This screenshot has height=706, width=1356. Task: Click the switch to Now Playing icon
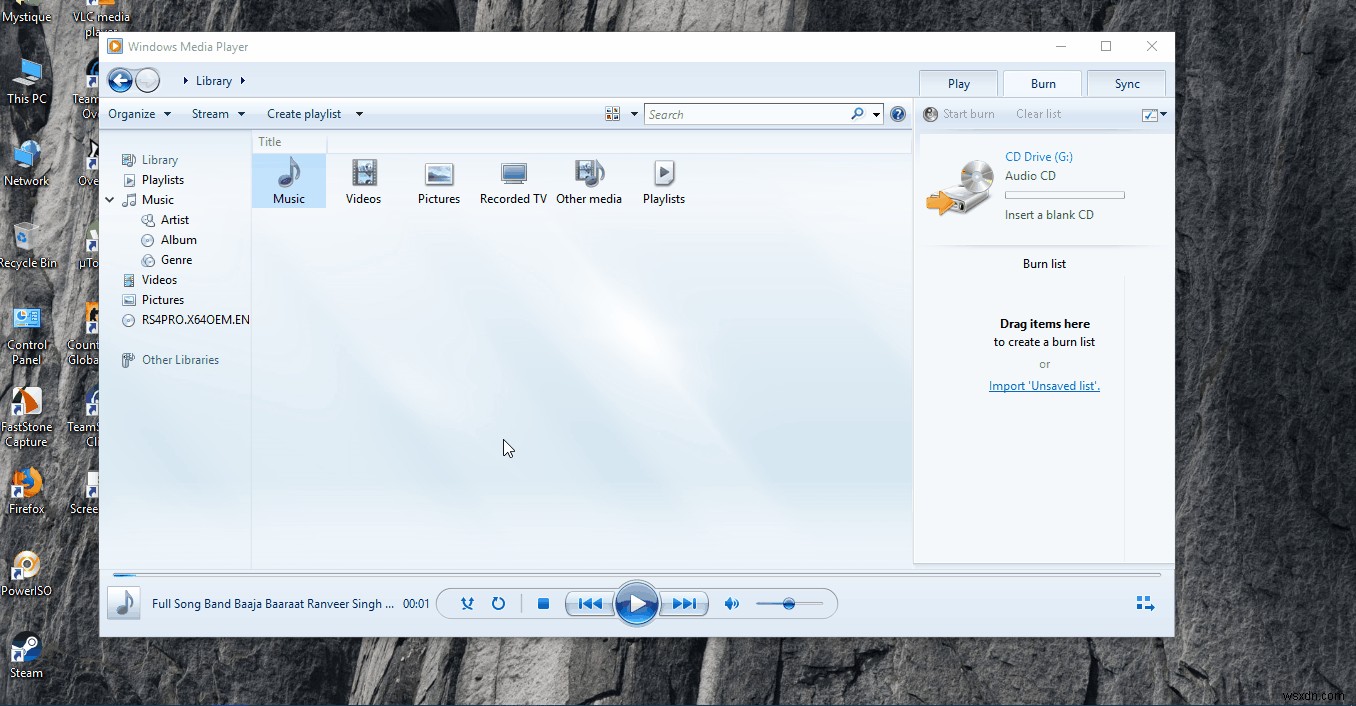(x=1144, y=602)
